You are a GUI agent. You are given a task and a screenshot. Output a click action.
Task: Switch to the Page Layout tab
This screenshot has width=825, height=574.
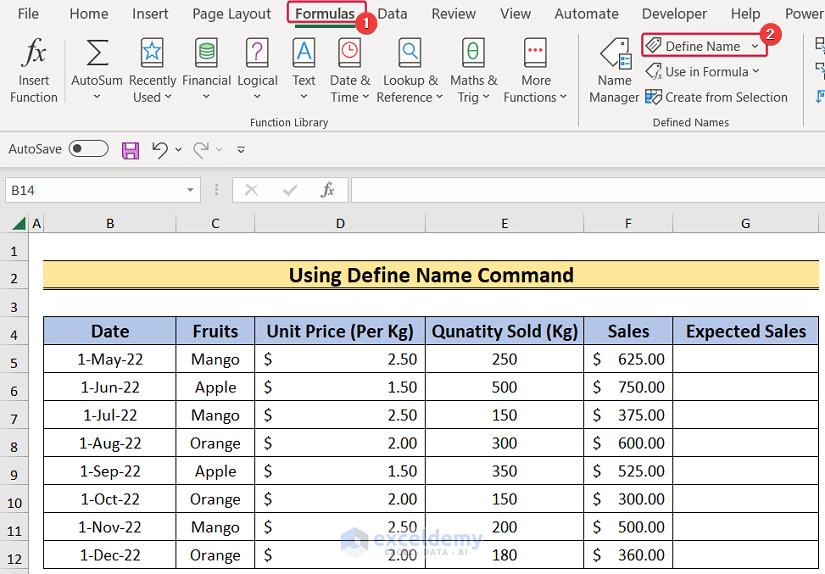point(231,14)
